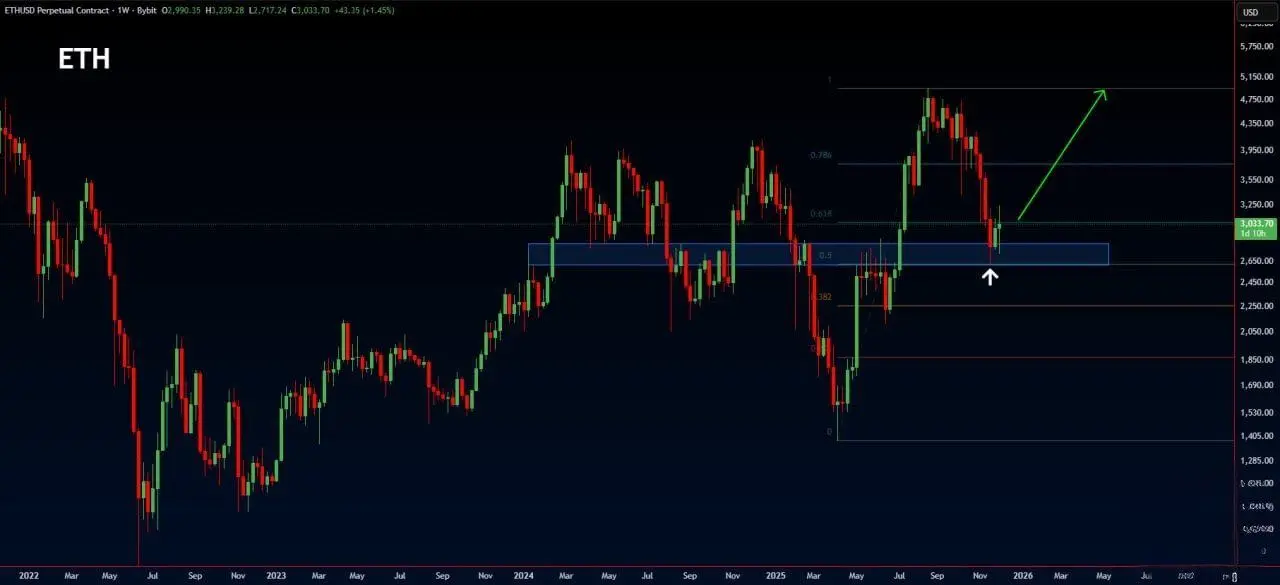Open the time axis settings icon at bottom right
1280x585 pixels.
click(1236, 576)
